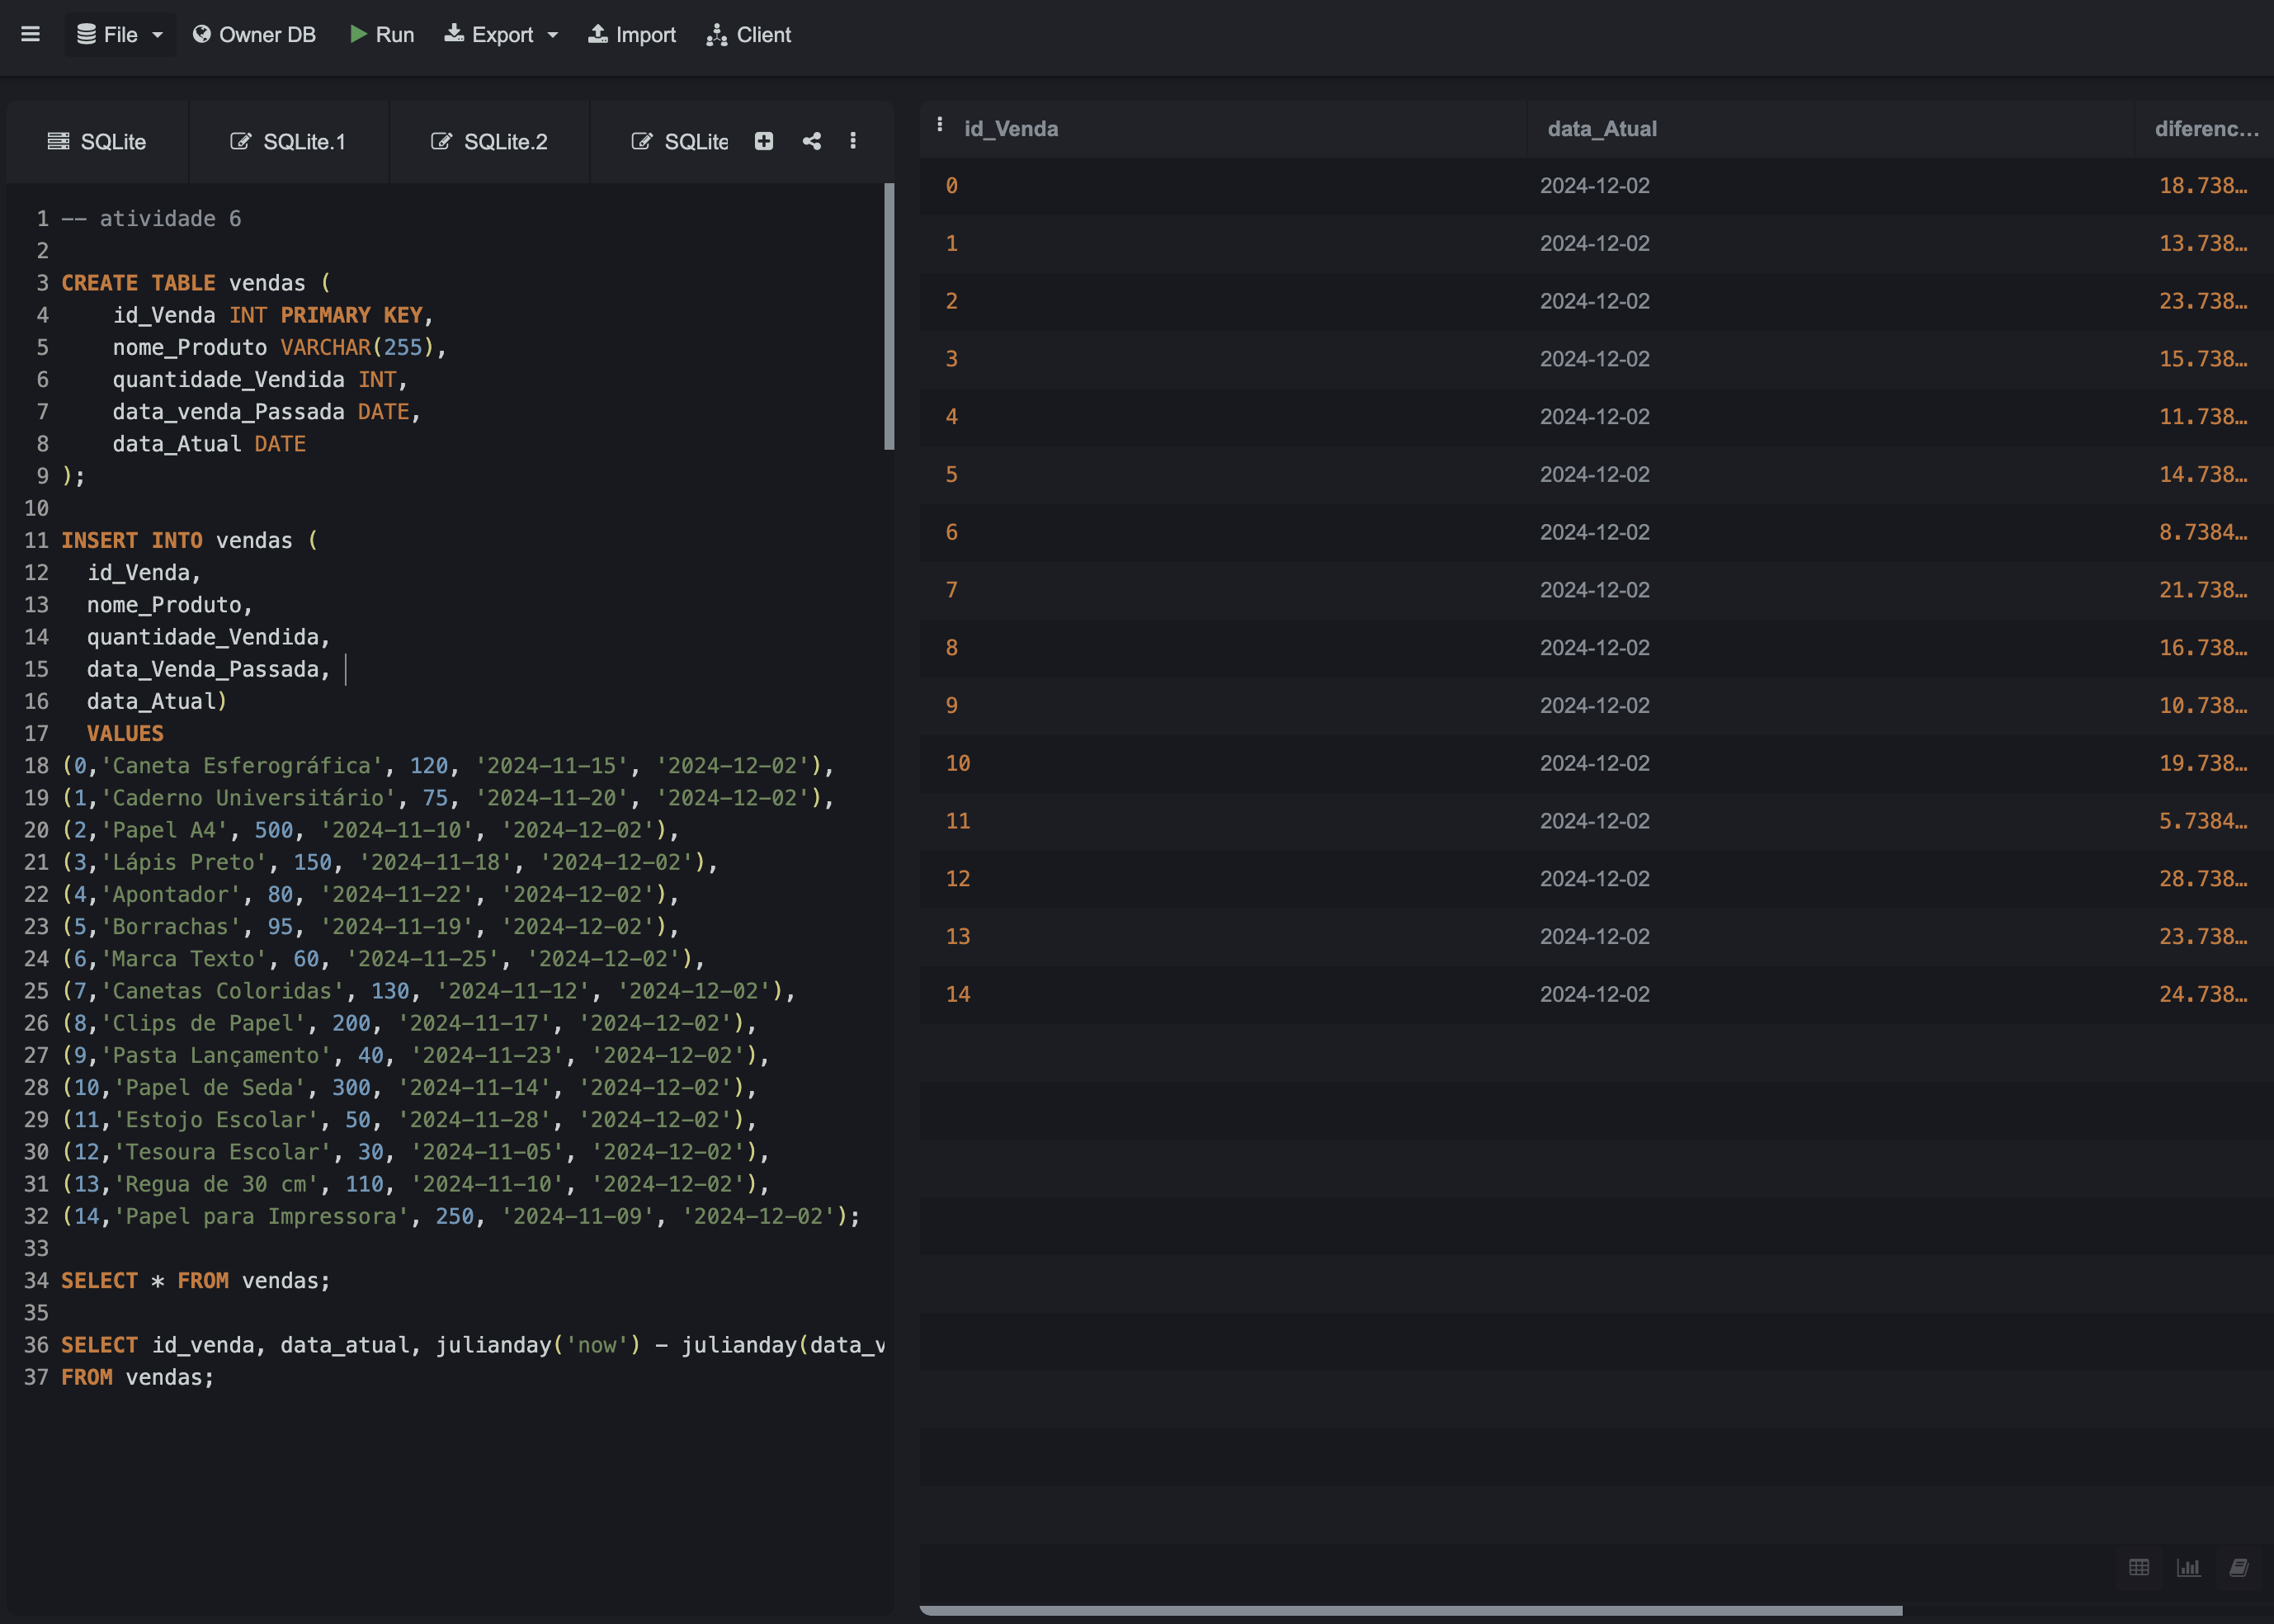Click the 5.7384… value cell

point(2203,821)
